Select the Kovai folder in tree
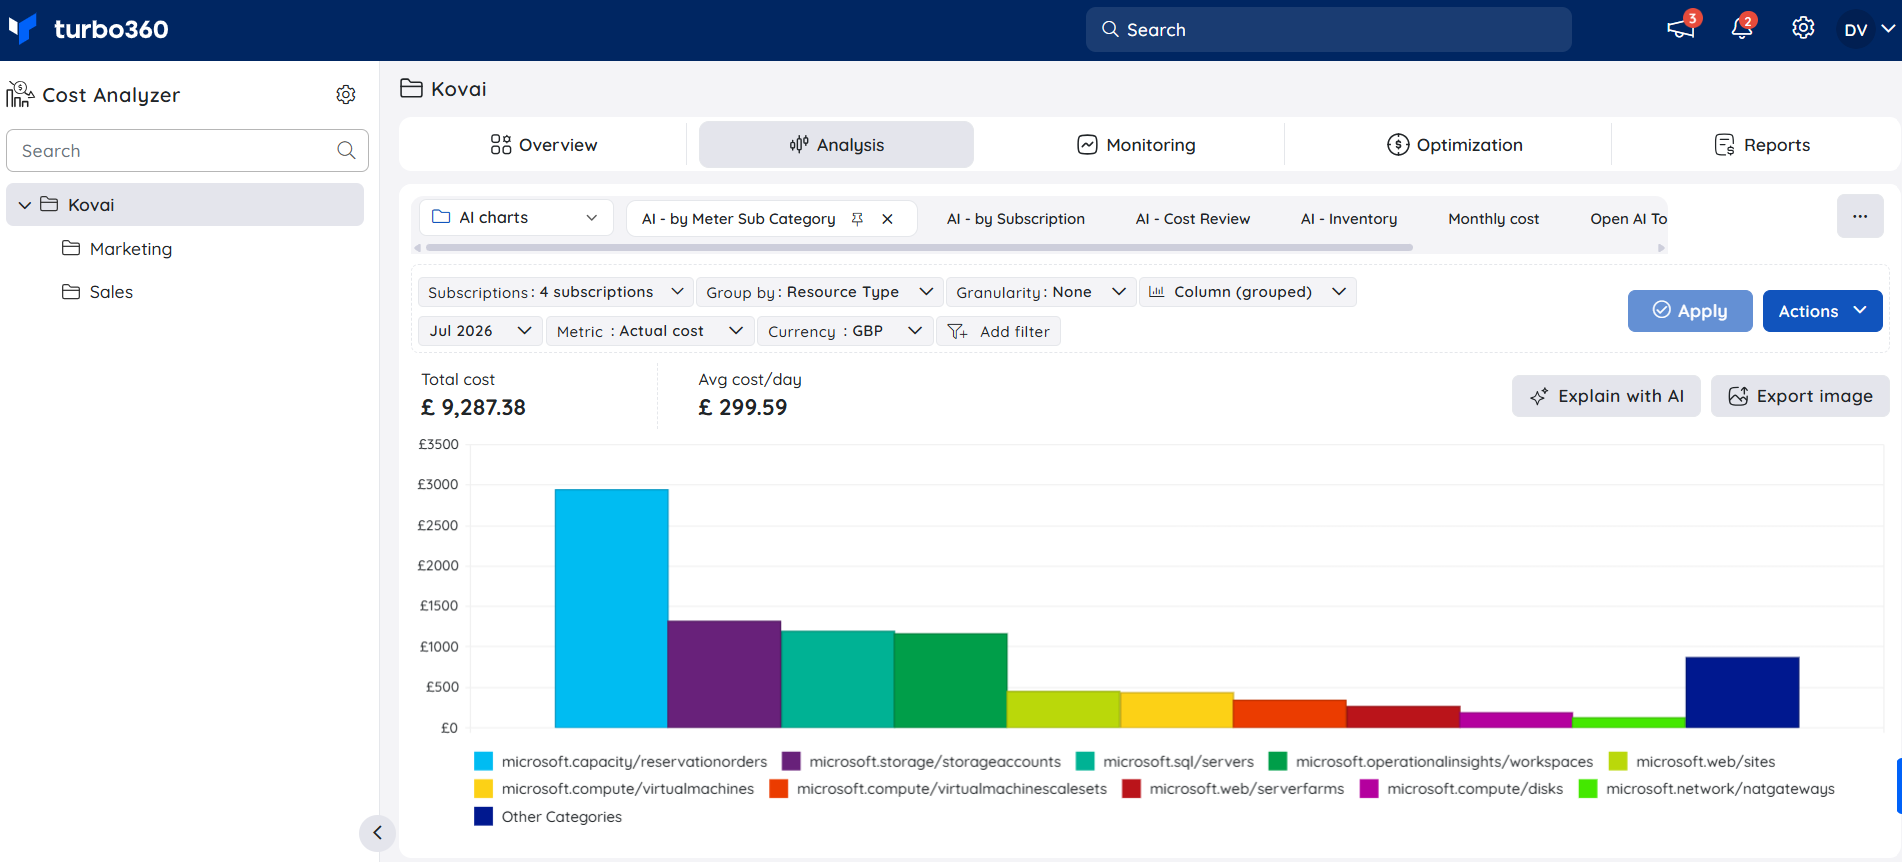 coord(185,204)
